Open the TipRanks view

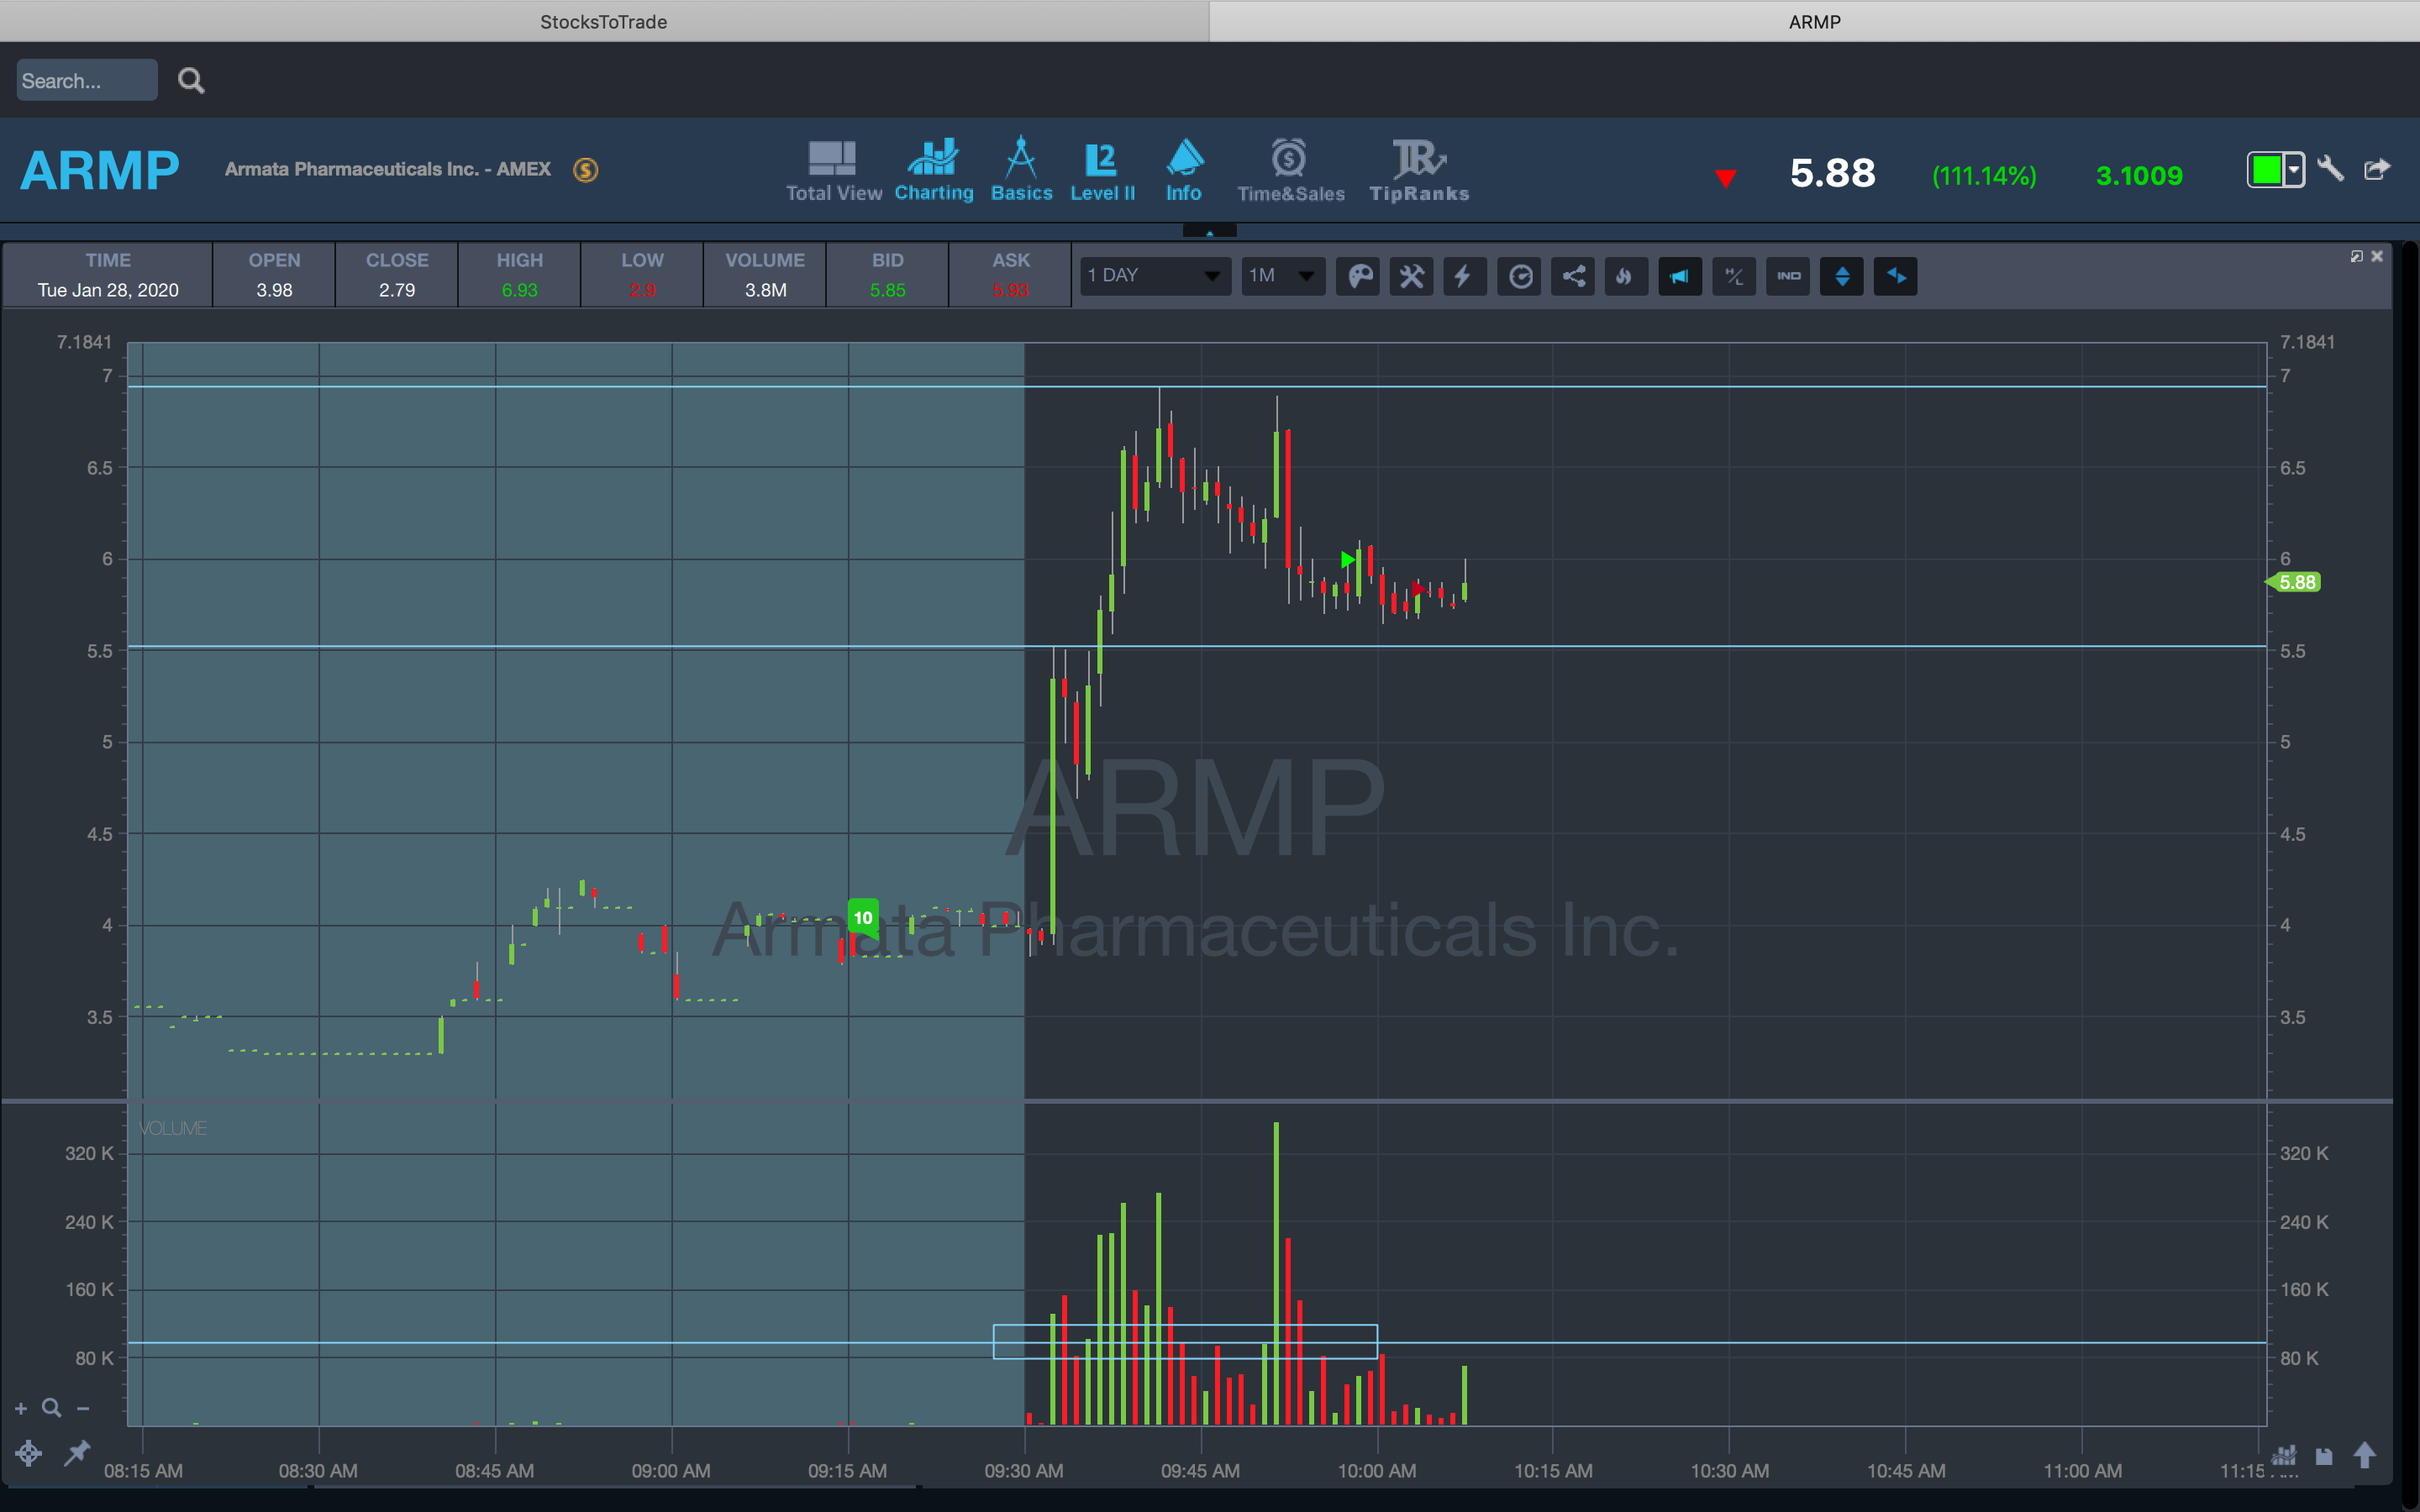point(1418,170)
